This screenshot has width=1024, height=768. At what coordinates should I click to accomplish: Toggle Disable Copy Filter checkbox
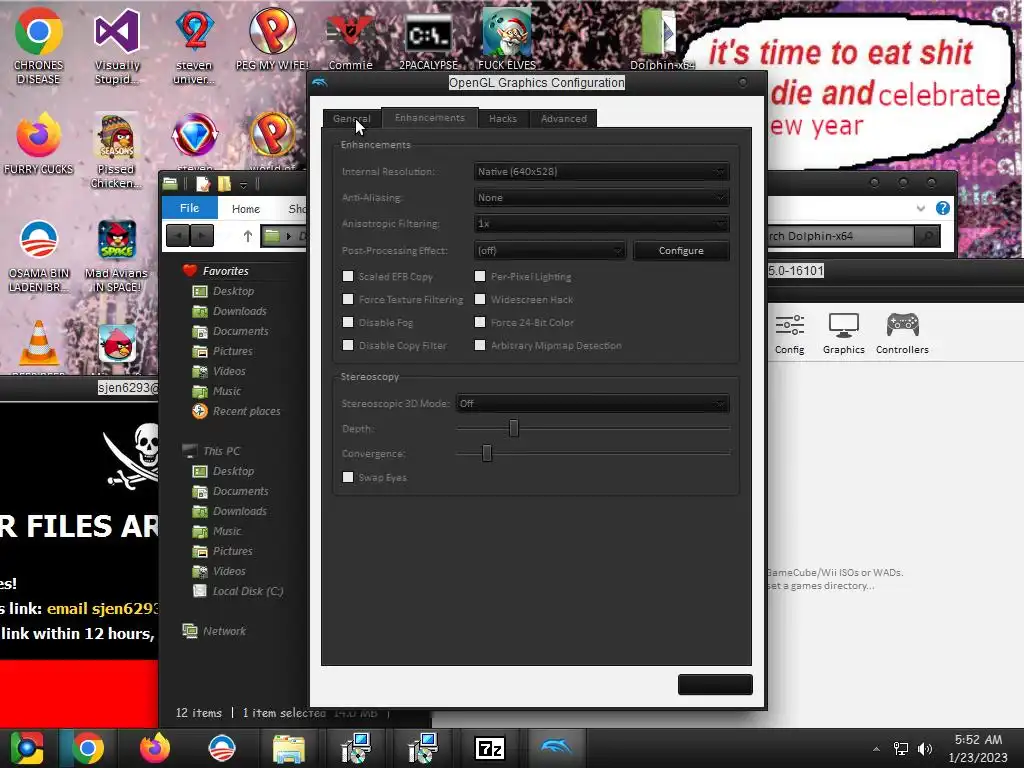pos(348,345)
